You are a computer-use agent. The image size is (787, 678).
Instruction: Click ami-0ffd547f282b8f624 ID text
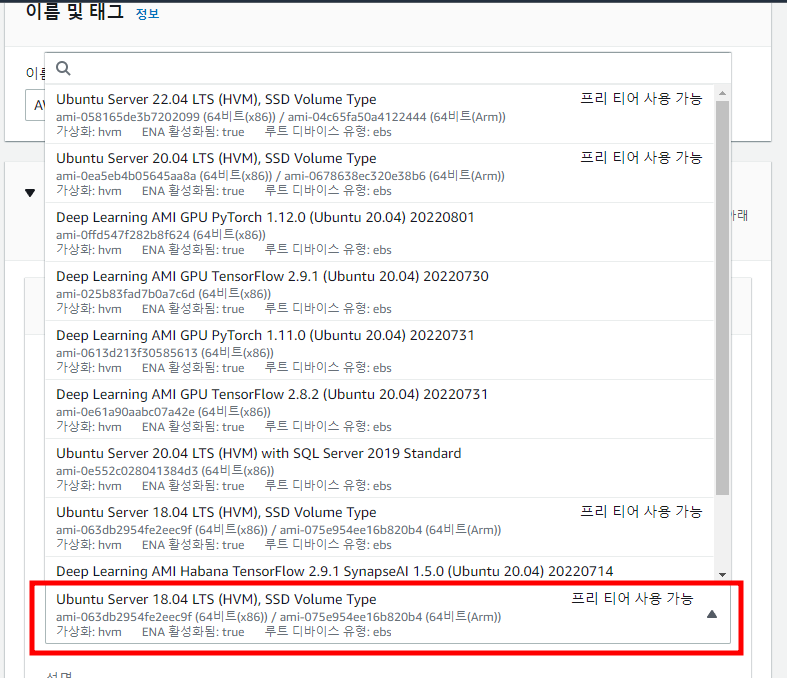(122, 235)
